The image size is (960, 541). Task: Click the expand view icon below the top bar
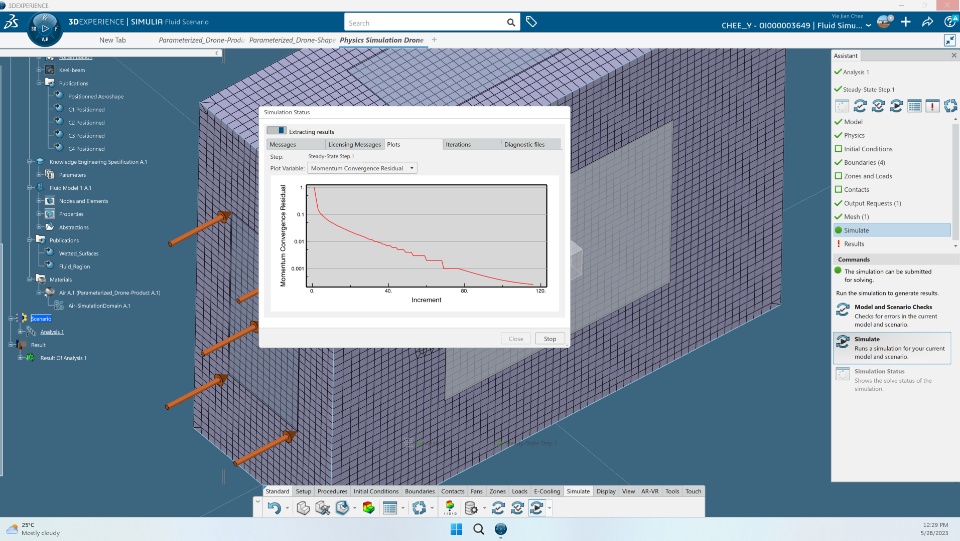tap(950, 40)
